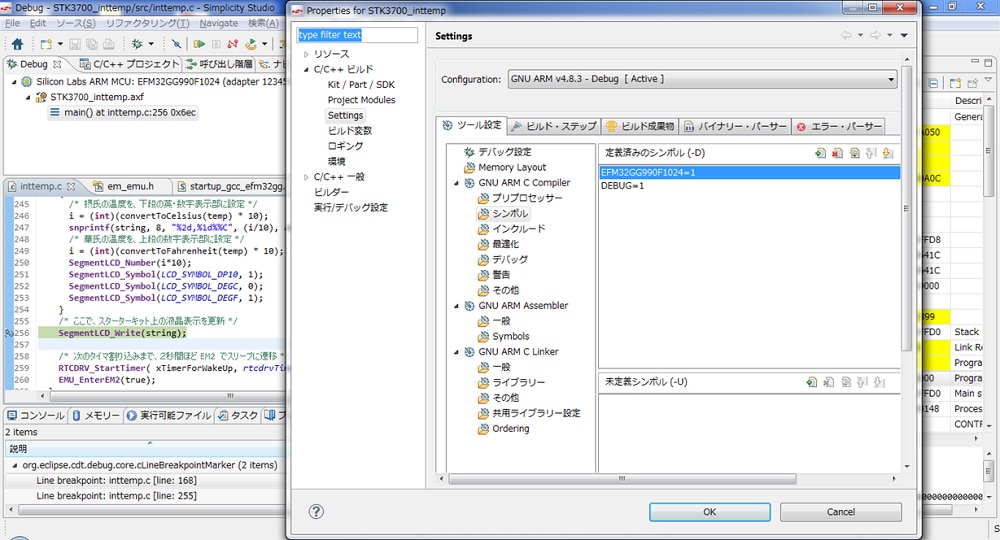Select ライブラリー under C Linker
This screenshot has height=540, width=1000.
[518, 383]
